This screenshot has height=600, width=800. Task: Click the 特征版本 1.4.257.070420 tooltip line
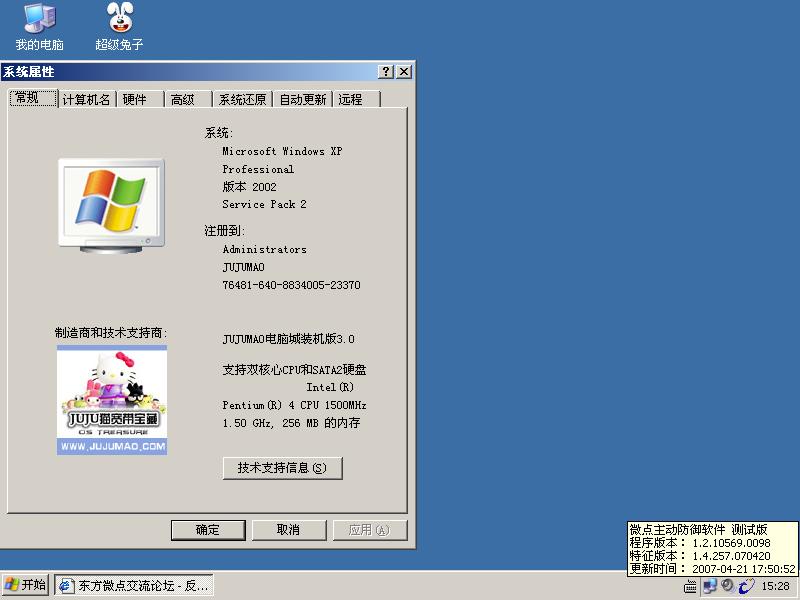click(x=699, y=556)
